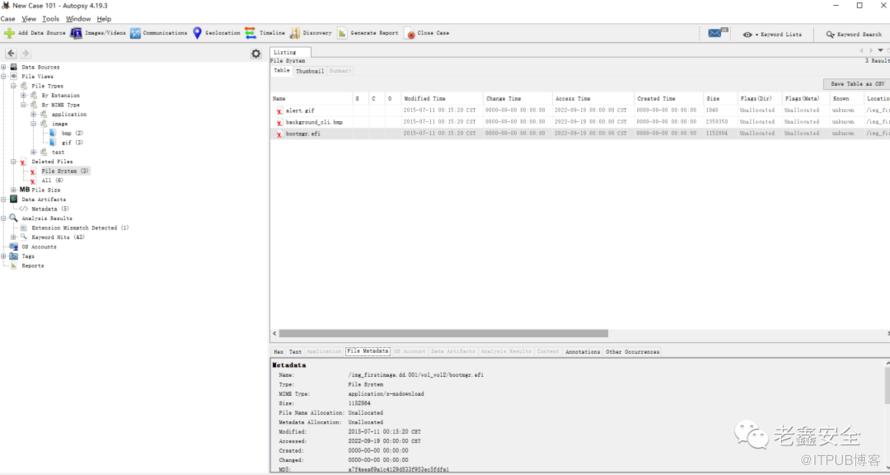Screen dimensions: 890x475
Task: Click Save Table as CSV button
Action: coord(857,84)
